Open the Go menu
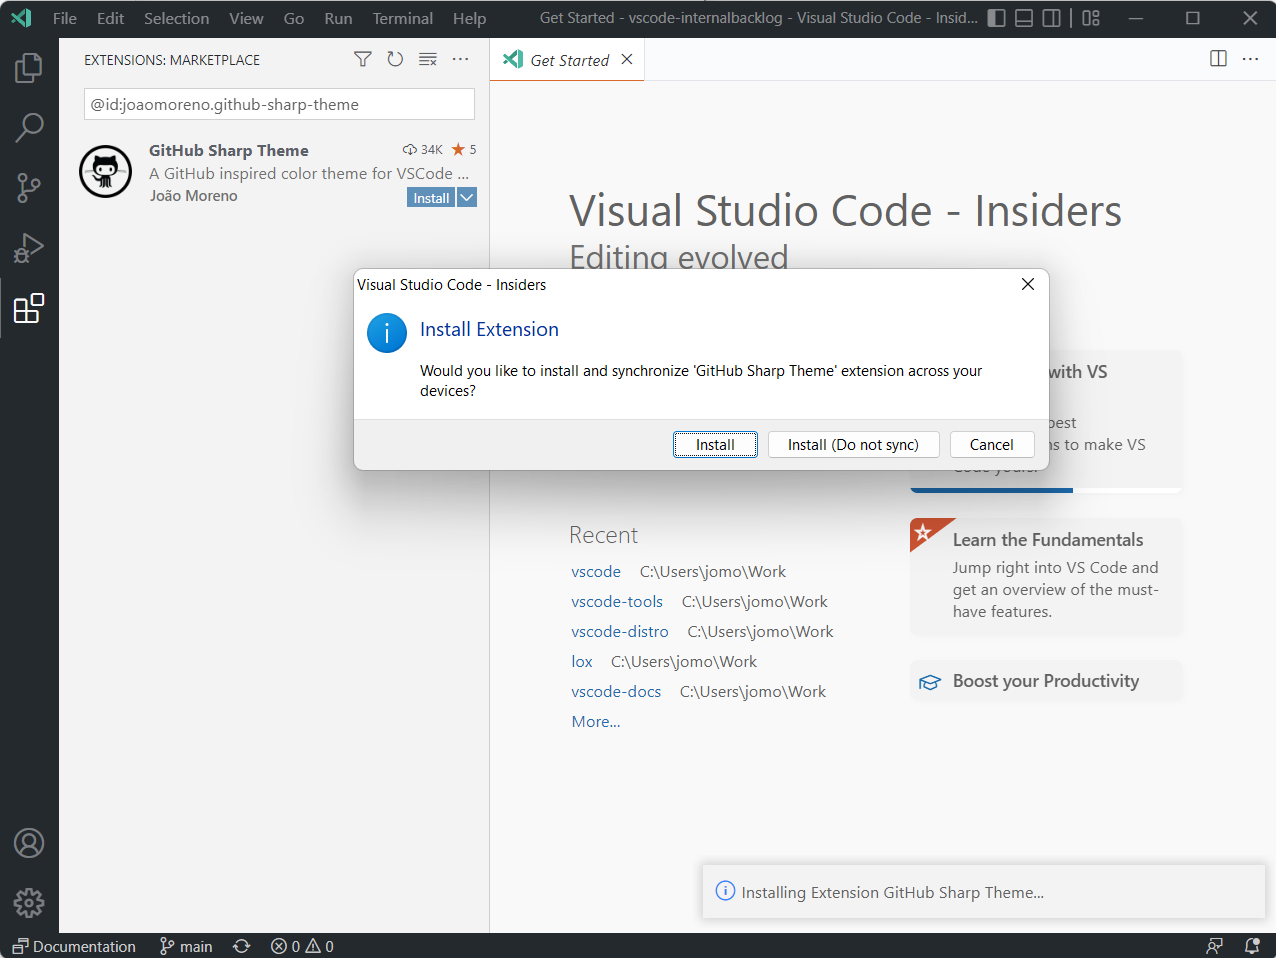Viewport: 1276px width, 958px height. tap(294, 18)
